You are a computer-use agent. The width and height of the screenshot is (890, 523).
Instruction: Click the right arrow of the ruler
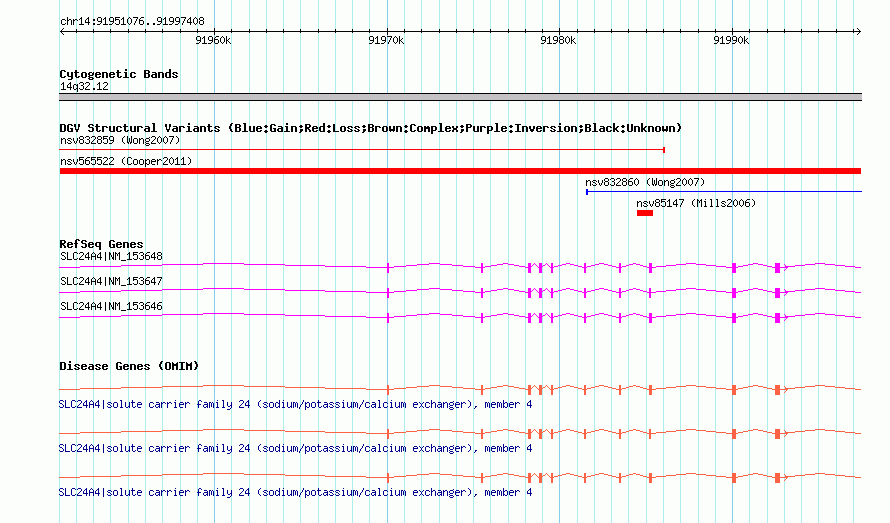point(858,31)
